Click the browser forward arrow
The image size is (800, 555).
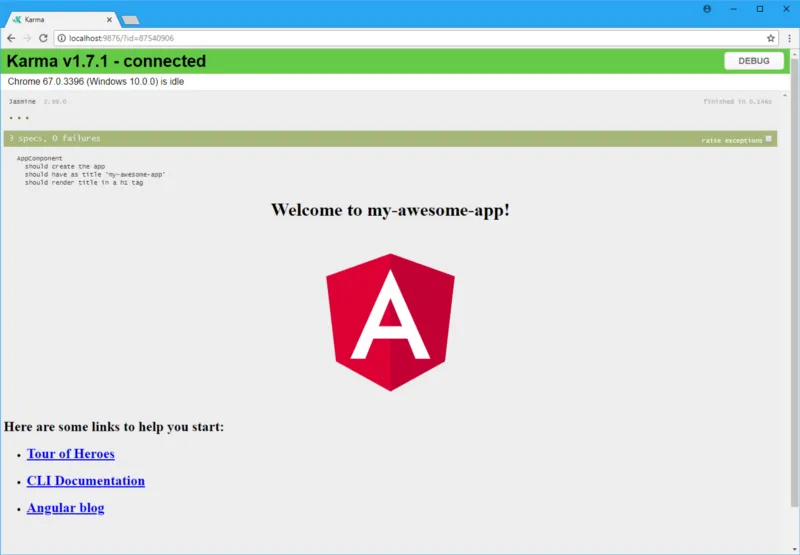click(x=27, y=38)
